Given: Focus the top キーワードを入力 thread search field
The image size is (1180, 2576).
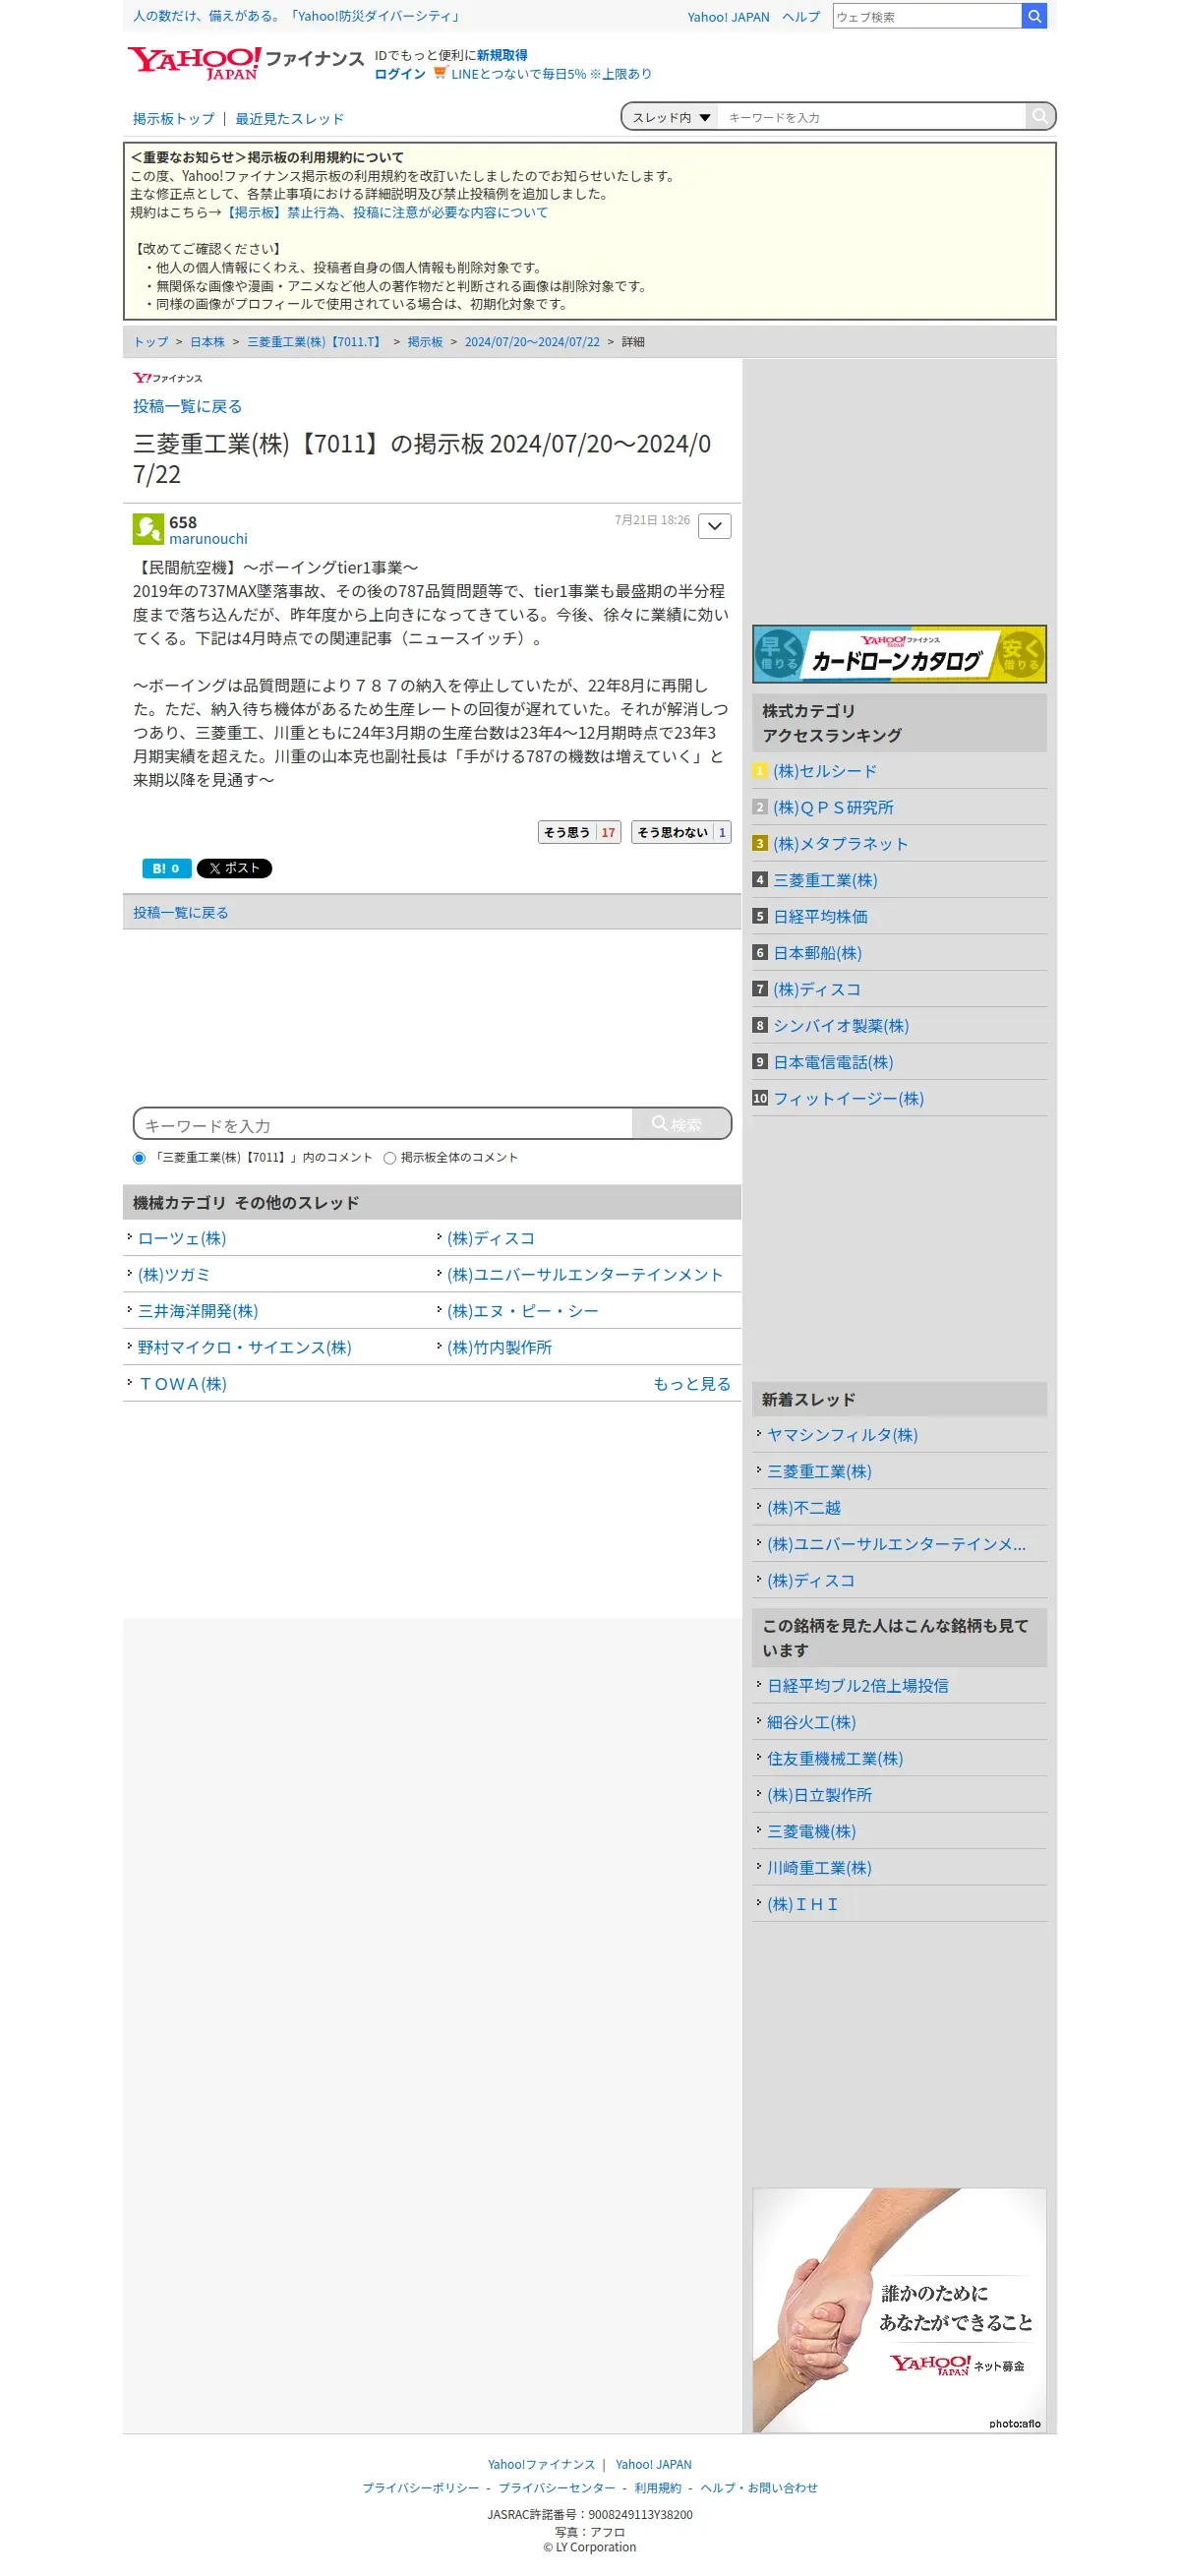Looking at the screenshot, I should pyautogui.click(x=872, y=117).
